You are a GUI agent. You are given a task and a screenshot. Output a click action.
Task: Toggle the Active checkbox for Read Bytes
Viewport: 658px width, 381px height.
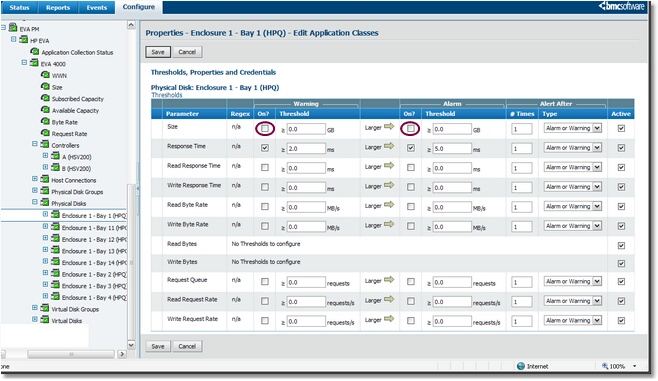(621, 245)
